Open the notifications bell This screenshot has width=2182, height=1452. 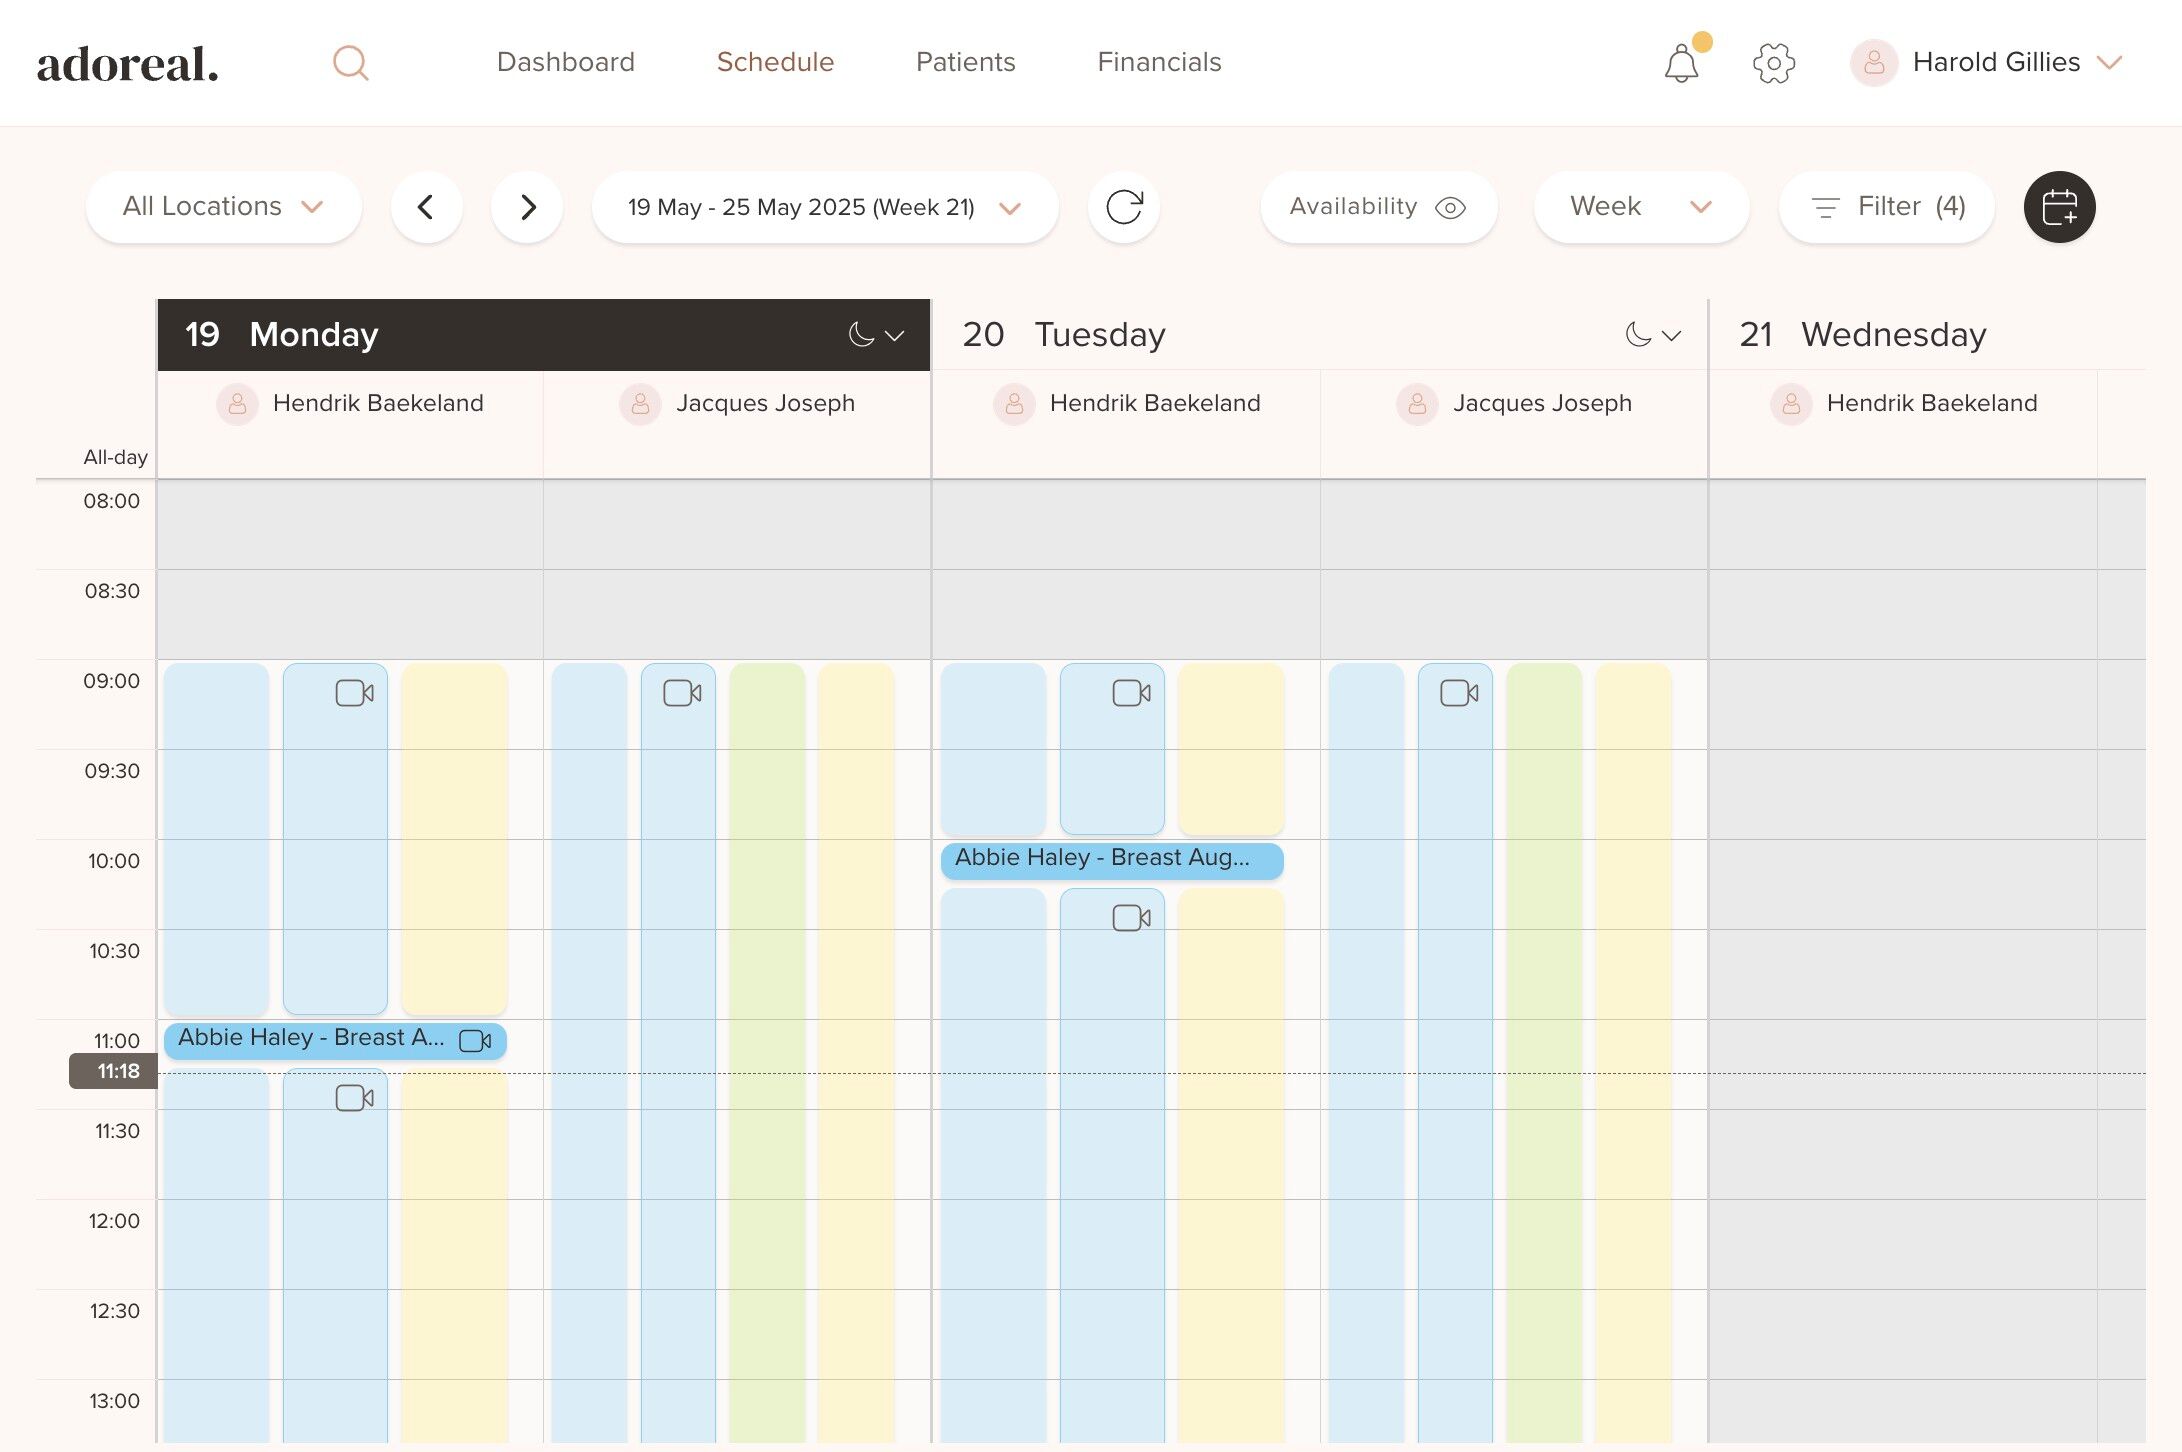tap(1681, 64)
